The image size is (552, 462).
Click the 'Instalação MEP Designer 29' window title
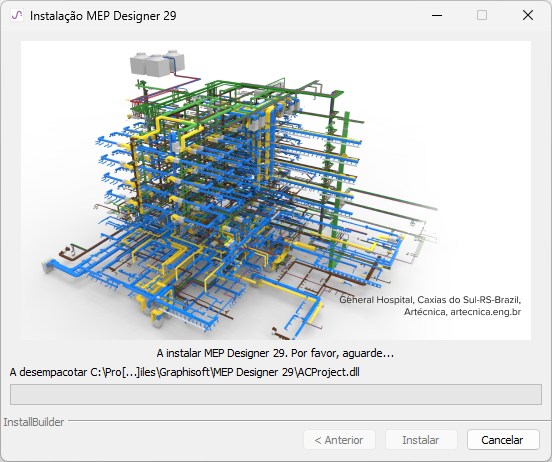click(103, 16)
